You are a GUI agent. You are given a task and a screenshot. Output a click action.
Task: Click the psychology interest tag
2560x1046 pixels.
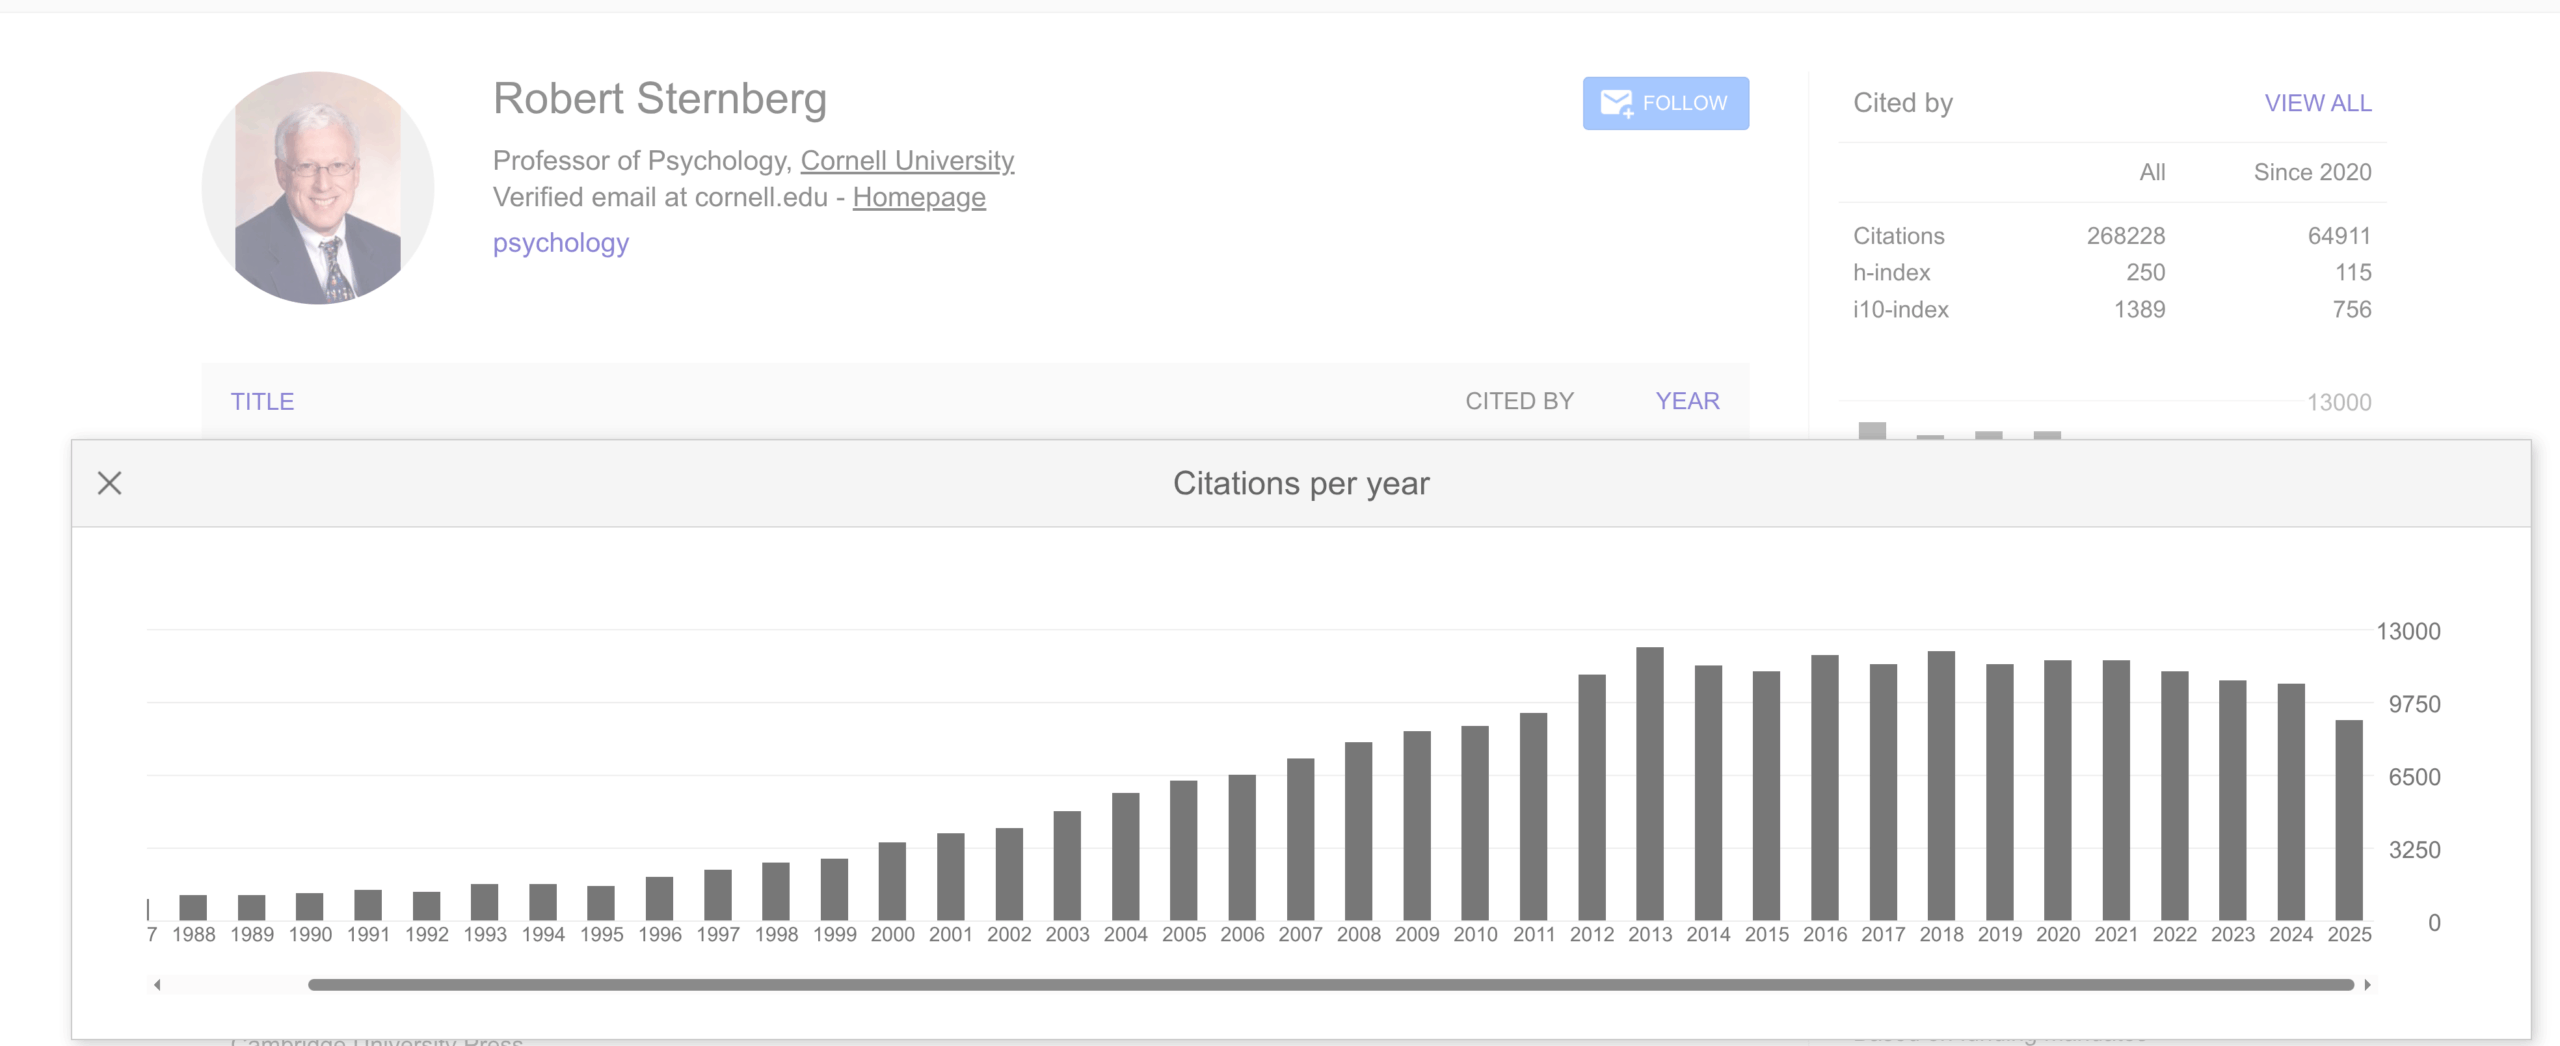pyautogui.click(x=560, y=243)
